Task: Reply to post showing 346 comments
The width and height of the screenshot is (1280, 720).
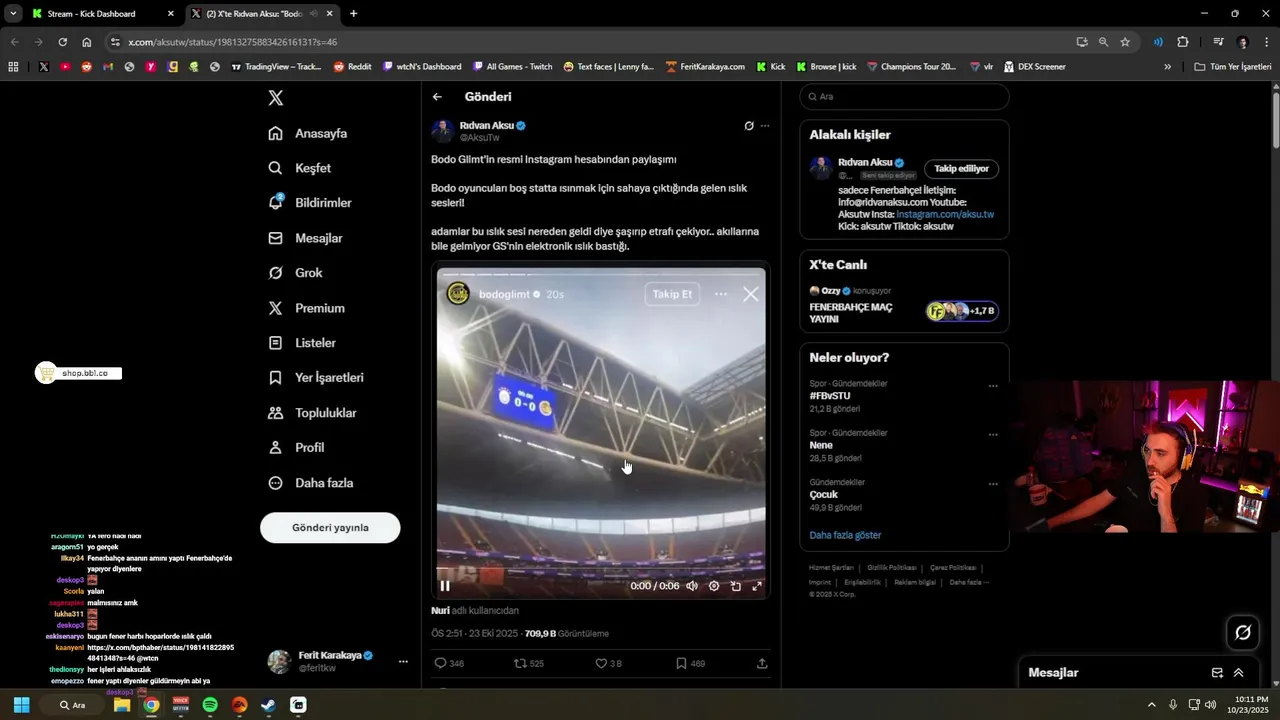Action: (449, 663)
